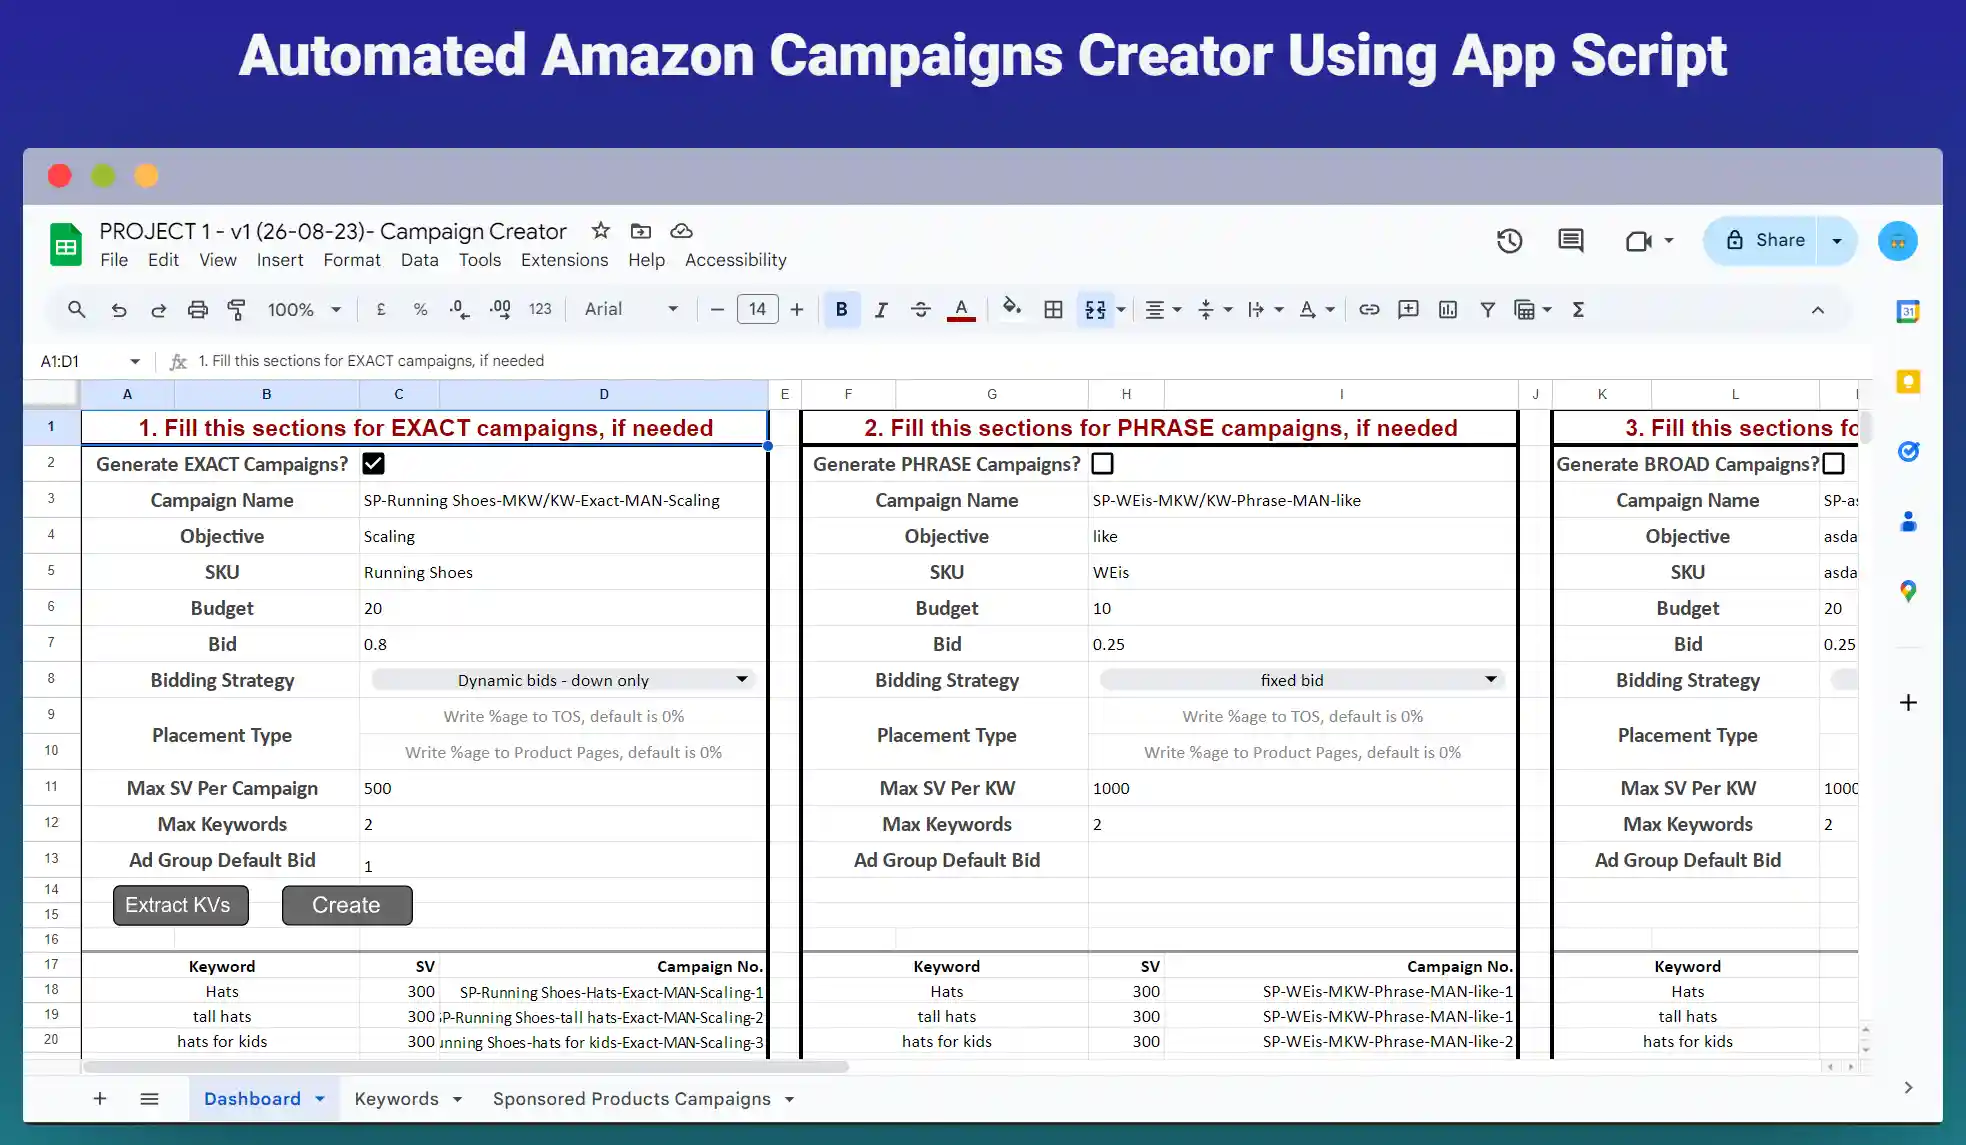Add a new sheet
1966x1145 pixels.
pos(100,1099)
